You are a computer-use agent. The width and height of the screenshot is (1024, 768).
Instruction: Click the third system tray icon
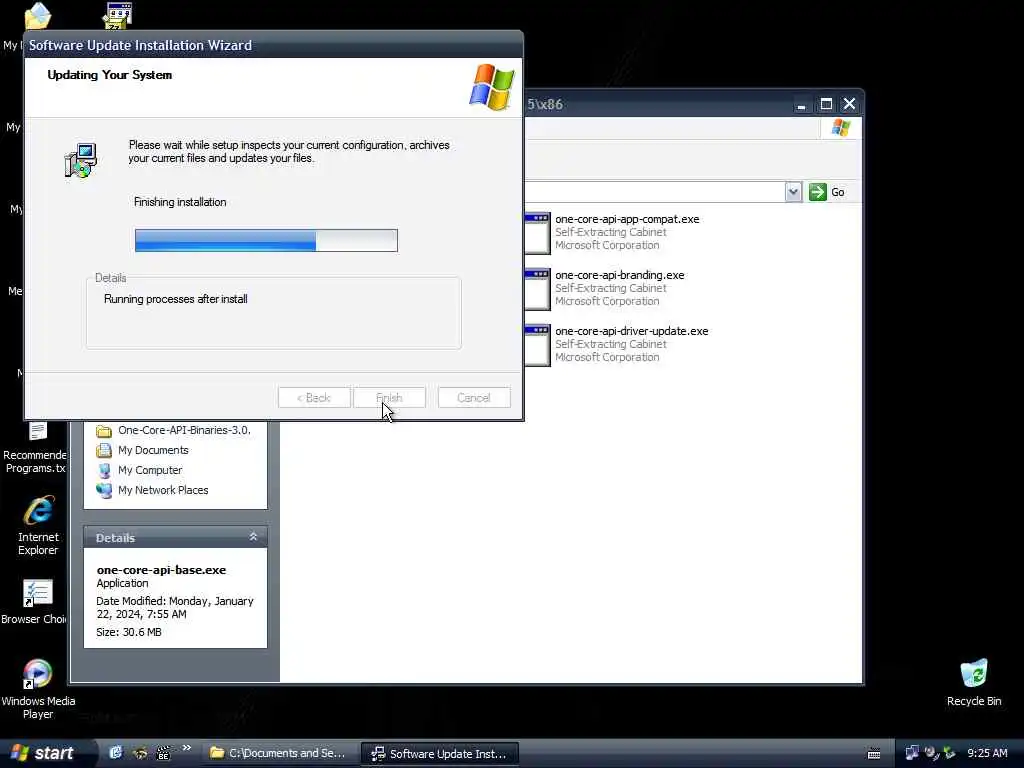tap(950, 753)
